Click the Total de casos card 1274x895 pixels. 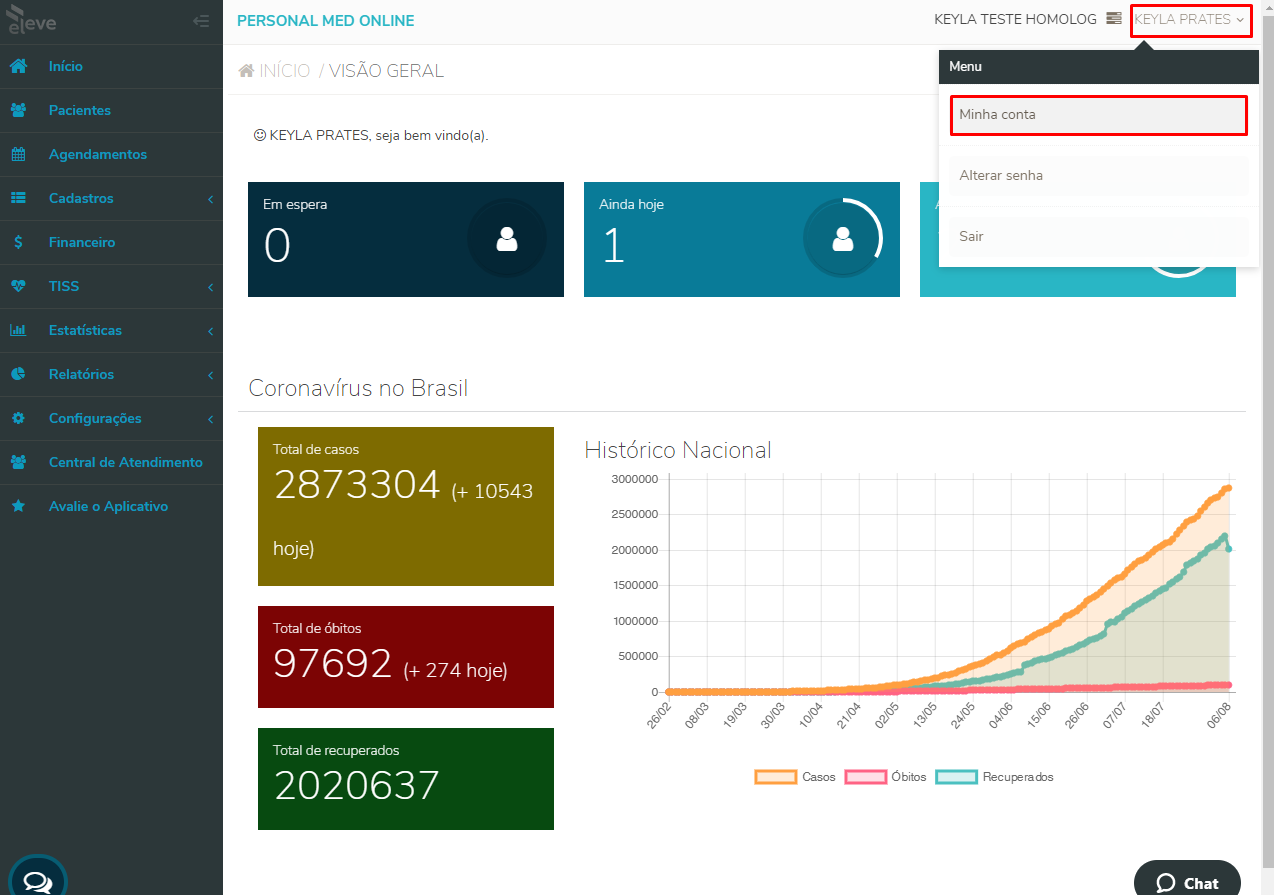pyautogui.click(x=406, y=506)
